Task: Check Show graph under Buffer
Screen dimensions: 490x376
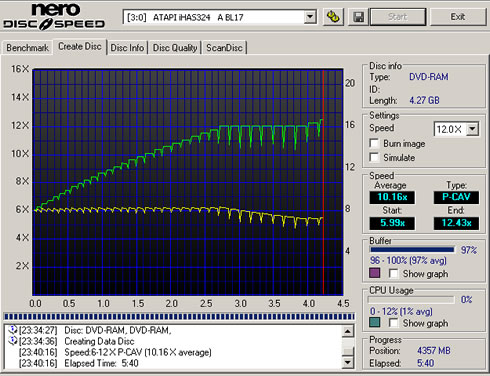Action: [394, 274]
